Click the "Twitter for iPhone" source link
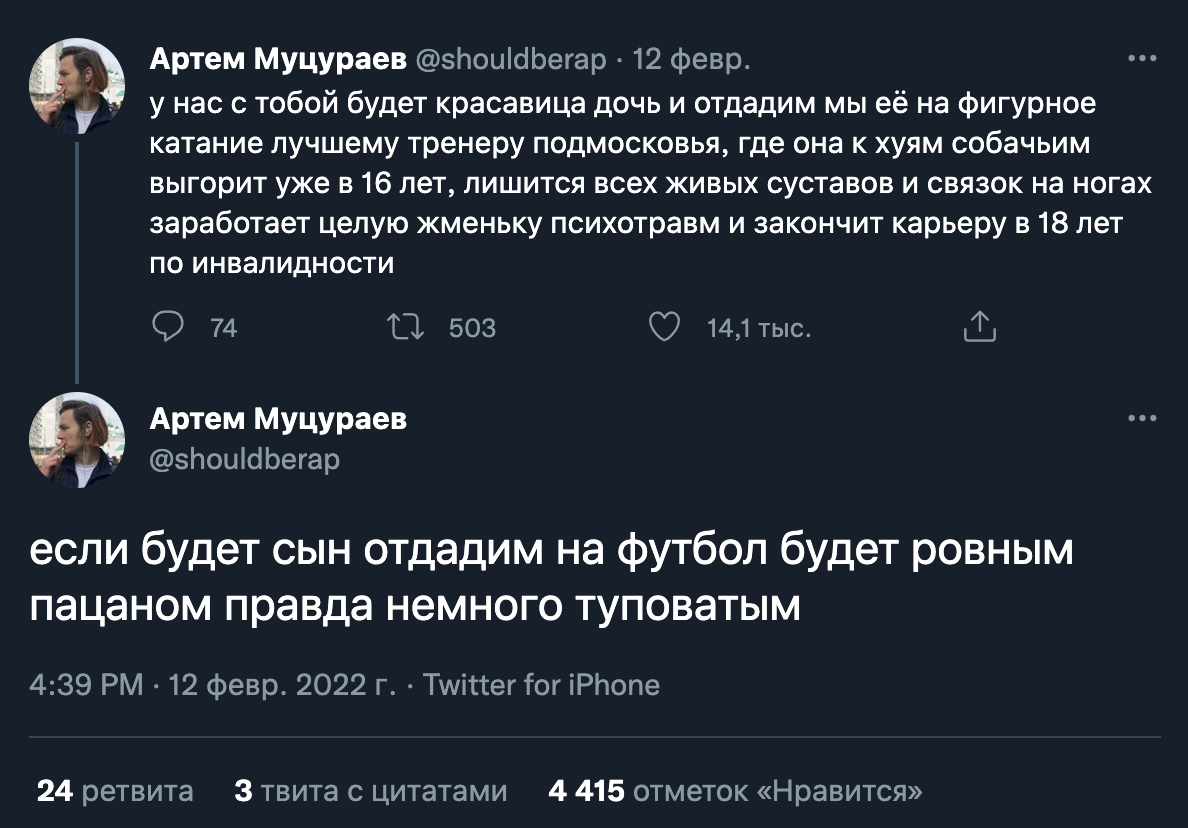 541,685
